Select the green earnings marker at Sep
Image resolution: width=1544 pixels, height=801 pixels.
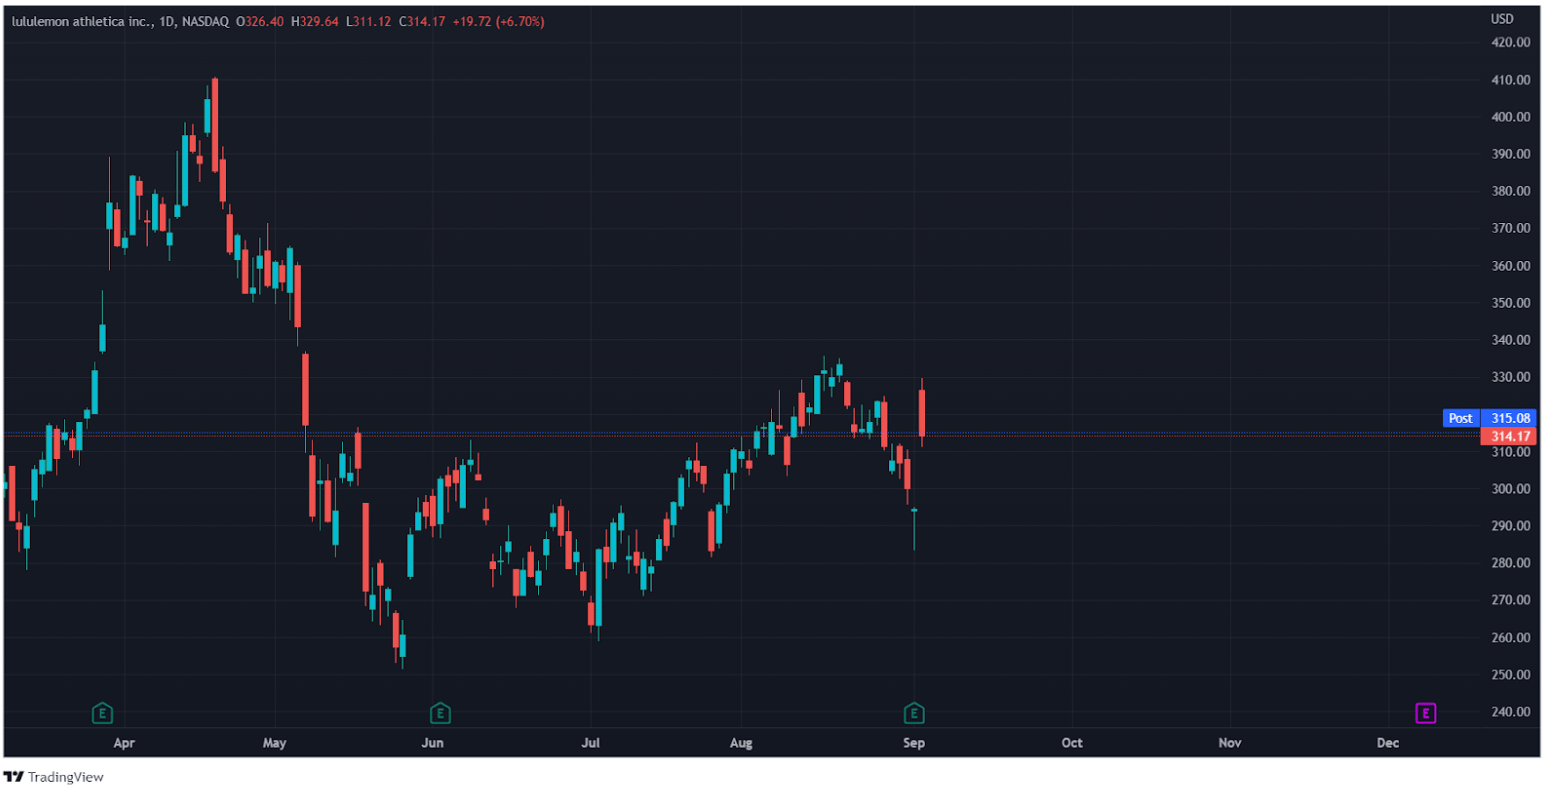click(x=914, y=714)
